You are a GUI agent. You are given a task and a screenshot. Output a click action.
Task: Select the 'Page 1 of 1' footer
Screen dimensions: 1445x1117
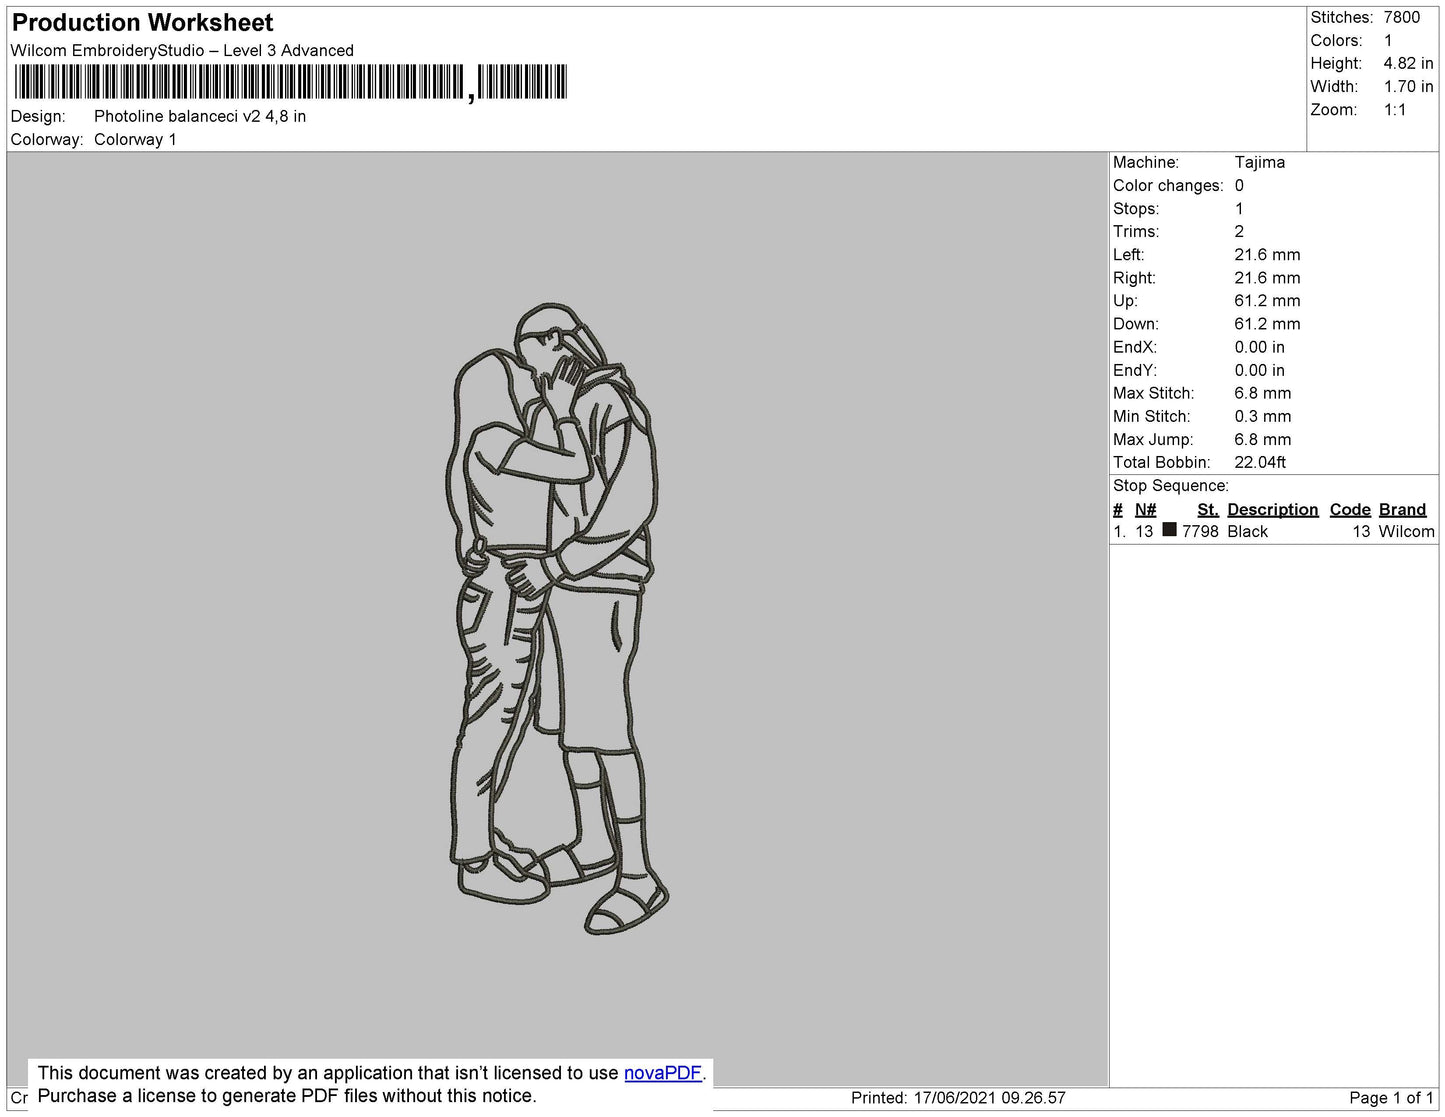tap(1391, 1098)
